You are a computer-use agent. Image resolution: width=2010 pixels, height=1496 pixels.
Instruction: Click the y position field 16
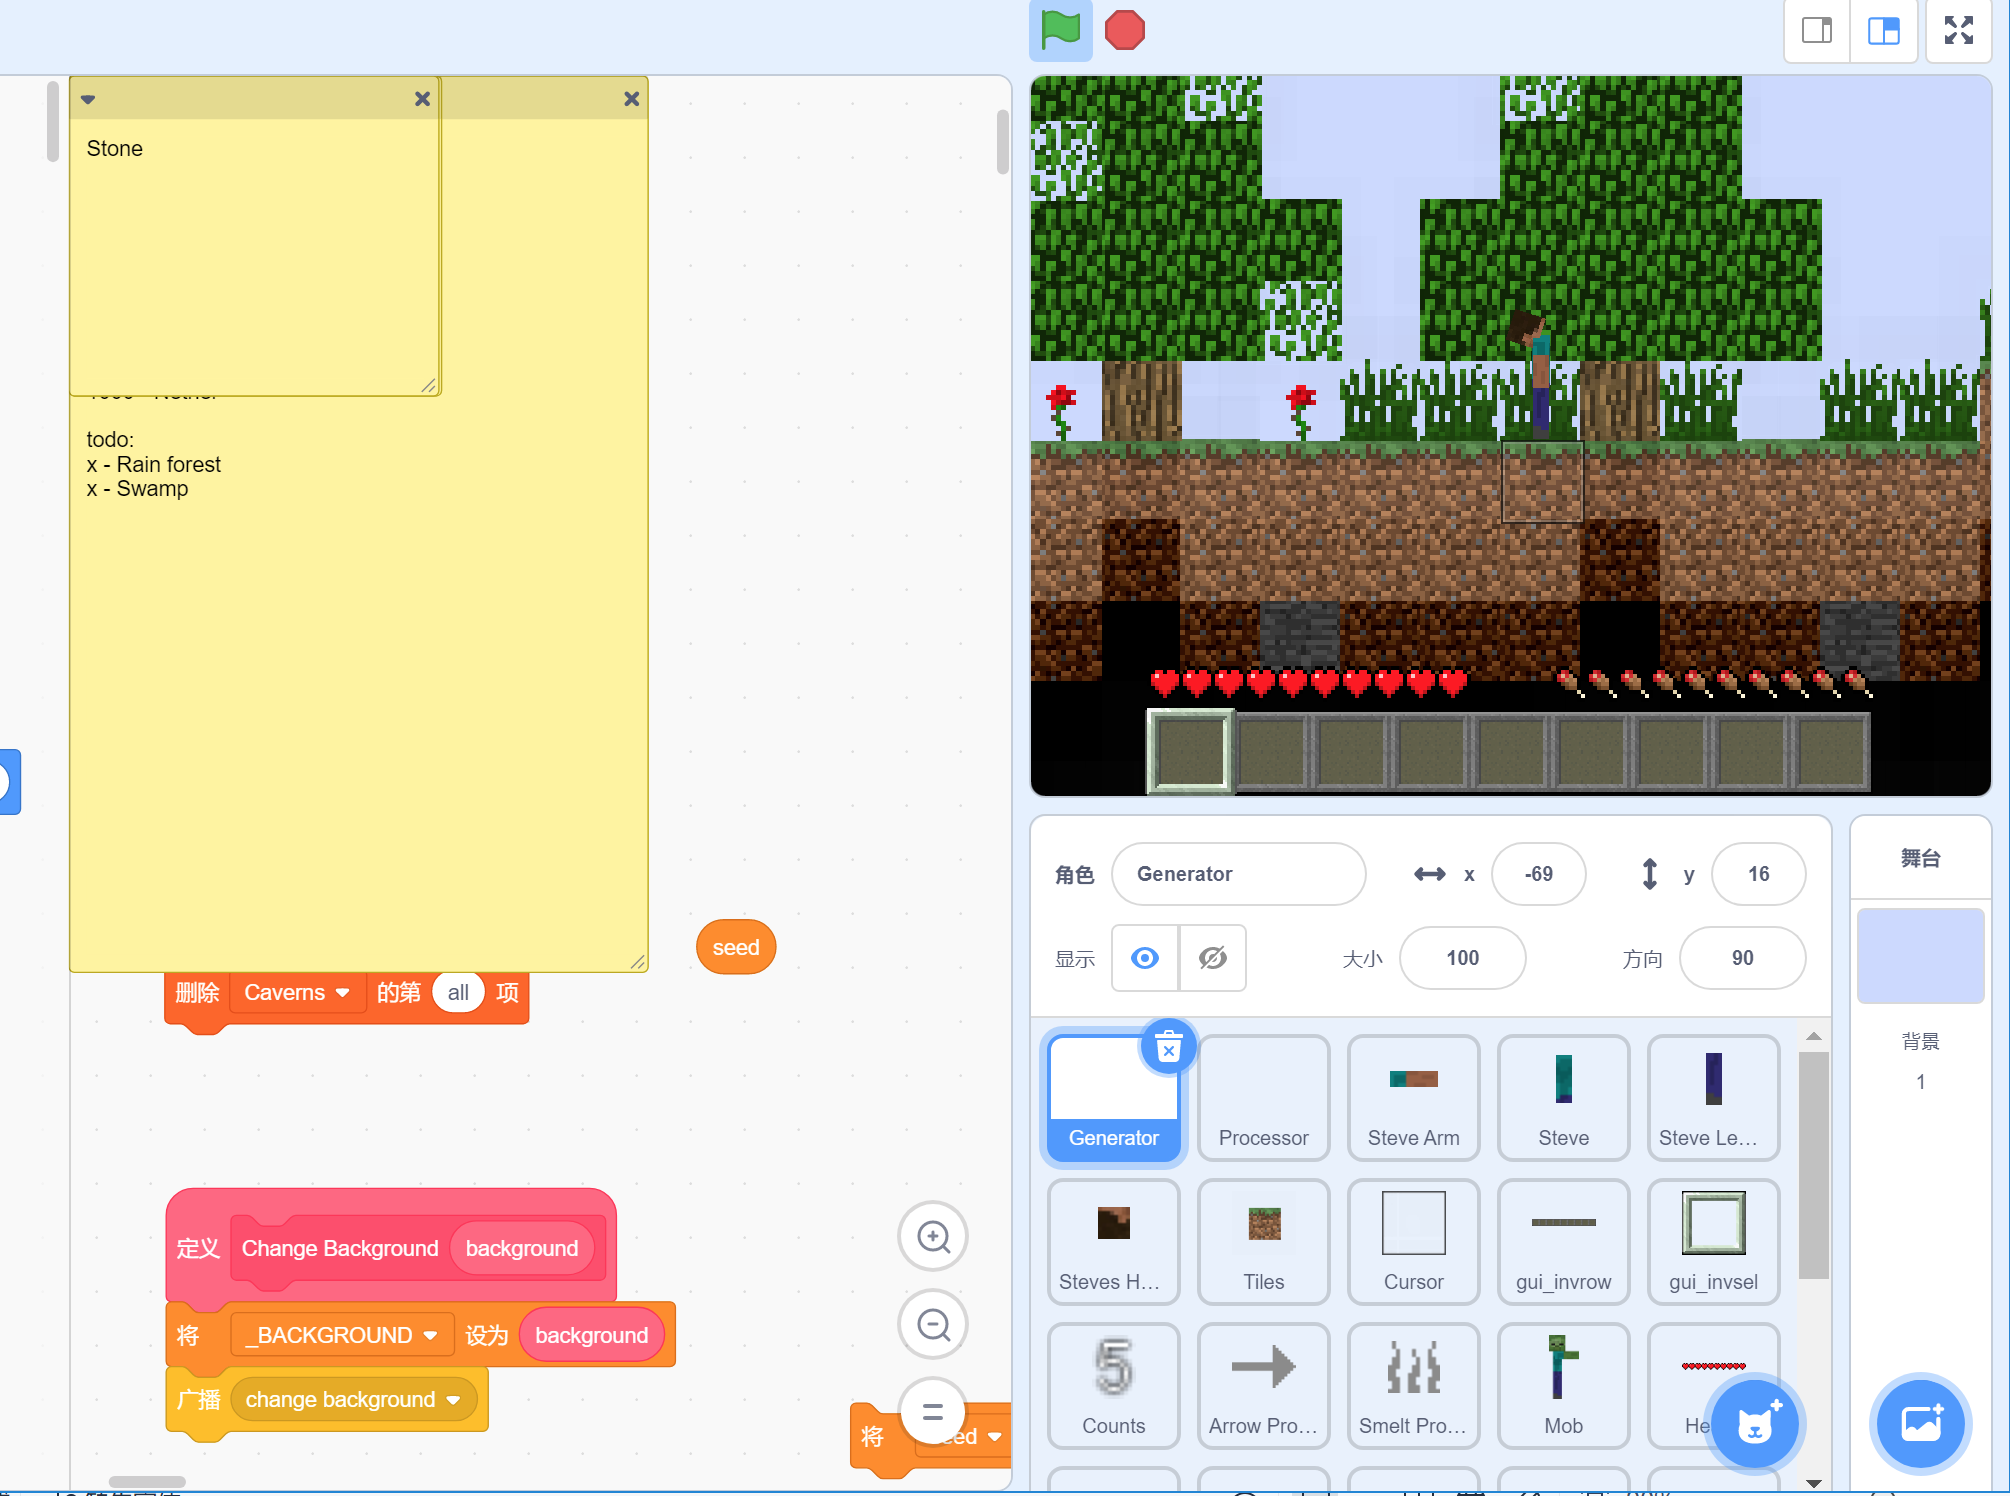click(1758, 874)
